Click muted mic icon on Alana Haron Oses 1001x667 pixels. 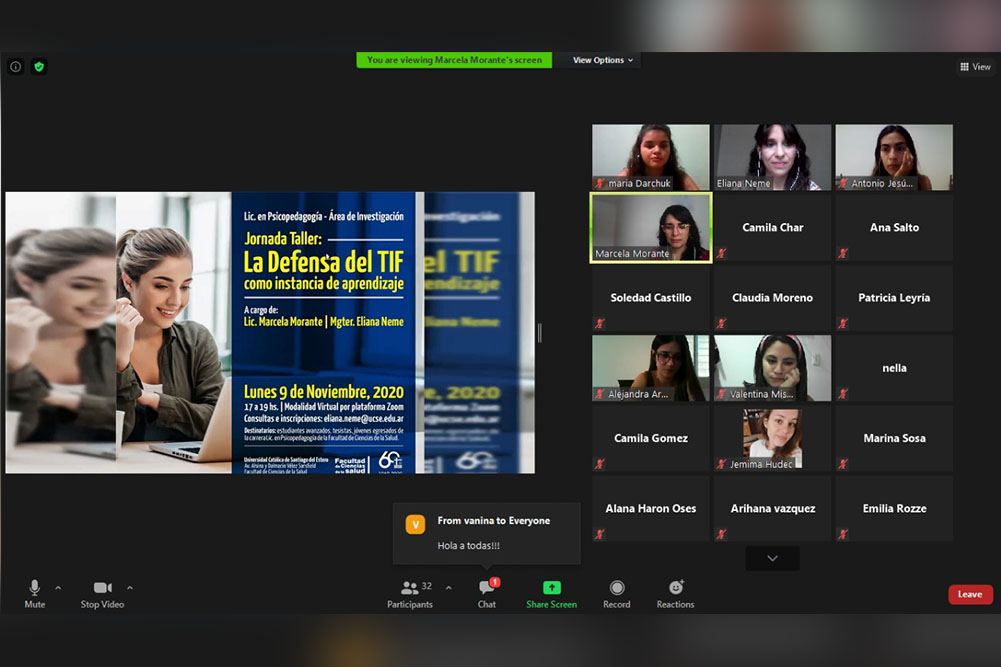pyautogui.click(x=599, y=534)
